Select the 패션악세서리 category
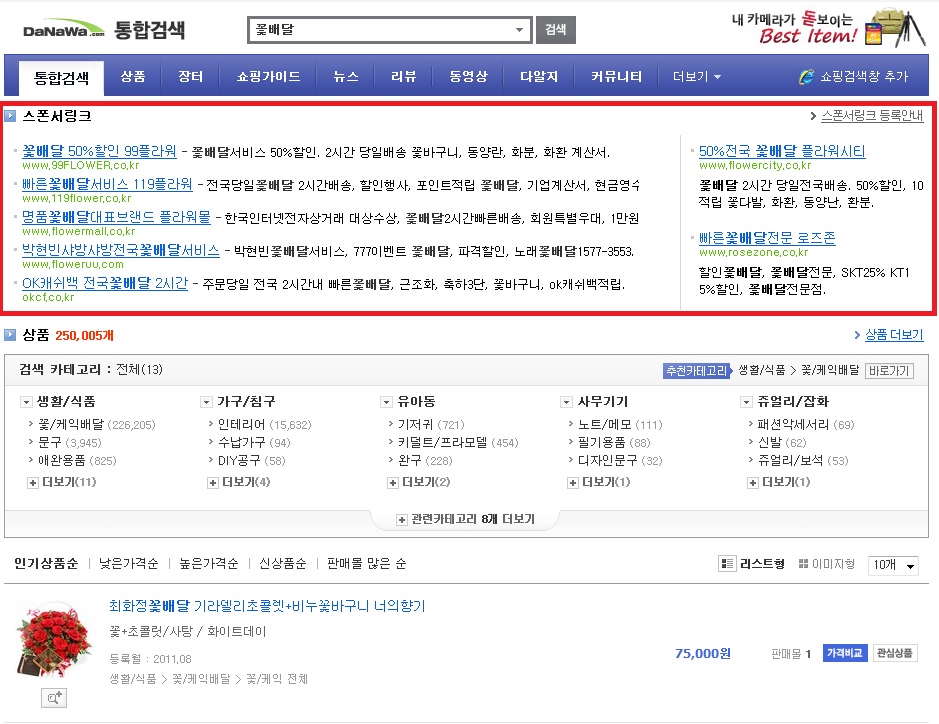 (x=793, y=425)
